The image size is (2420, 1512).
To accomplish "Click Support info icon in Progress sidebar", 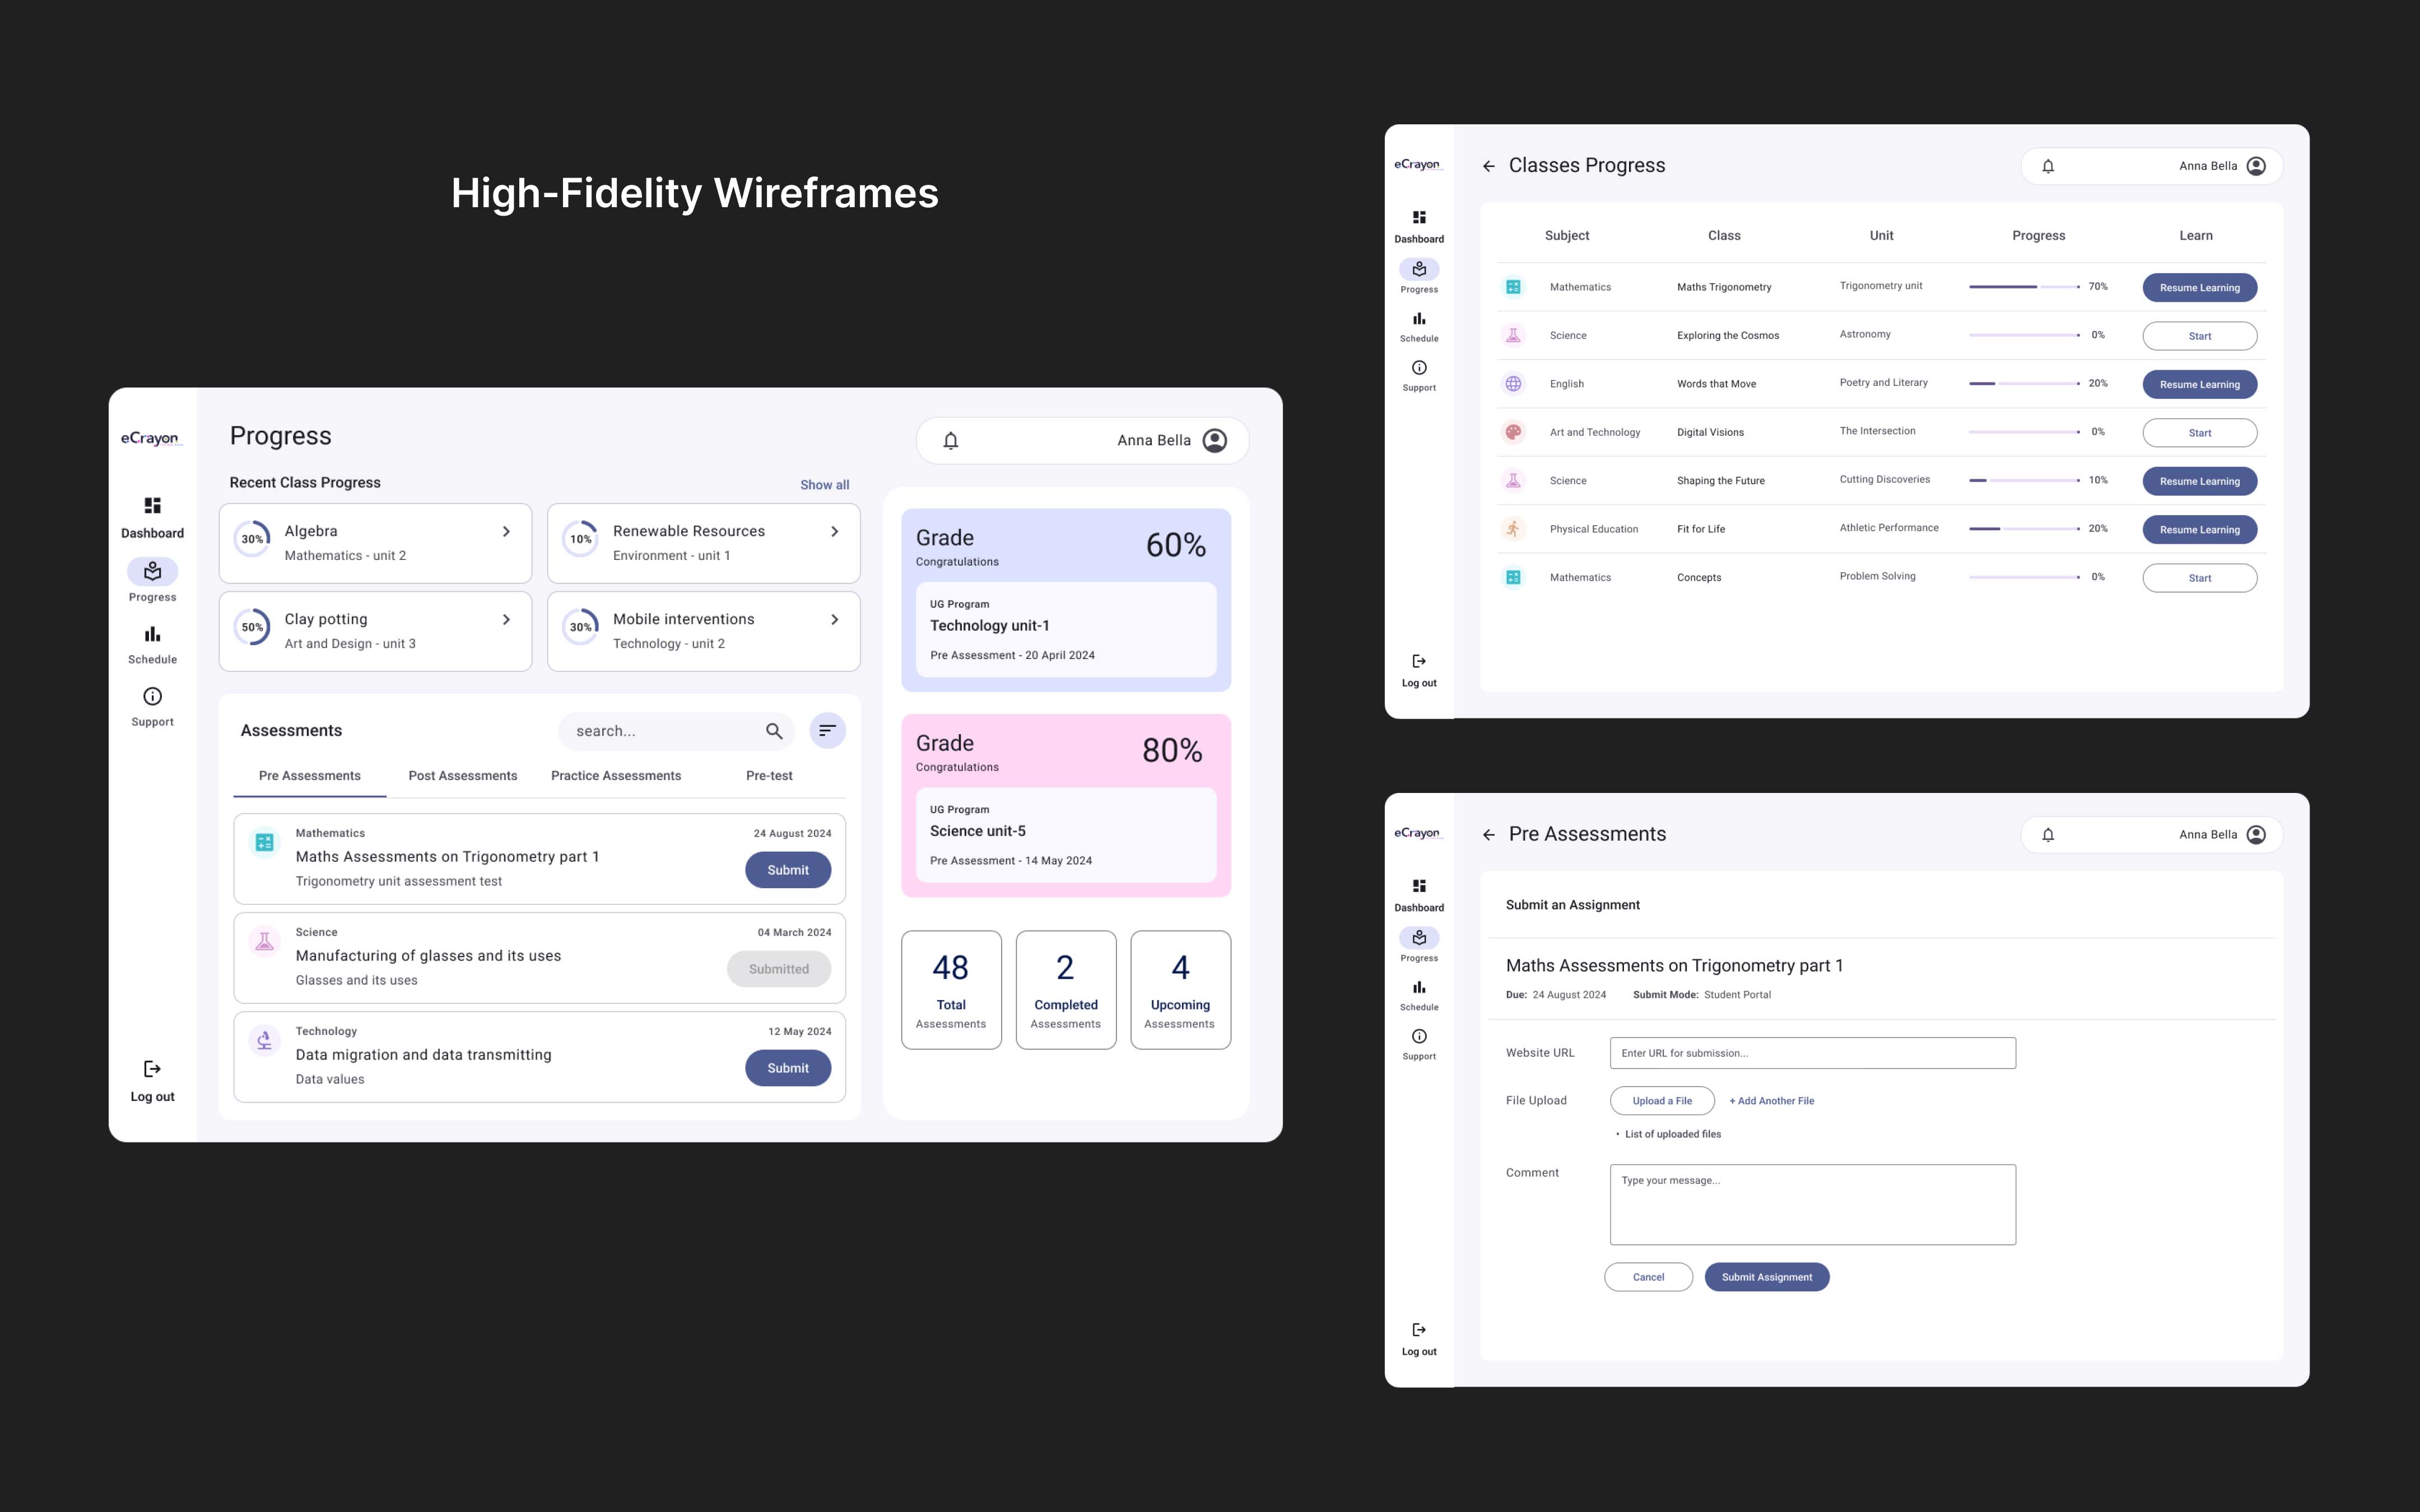I will (152, 697).
